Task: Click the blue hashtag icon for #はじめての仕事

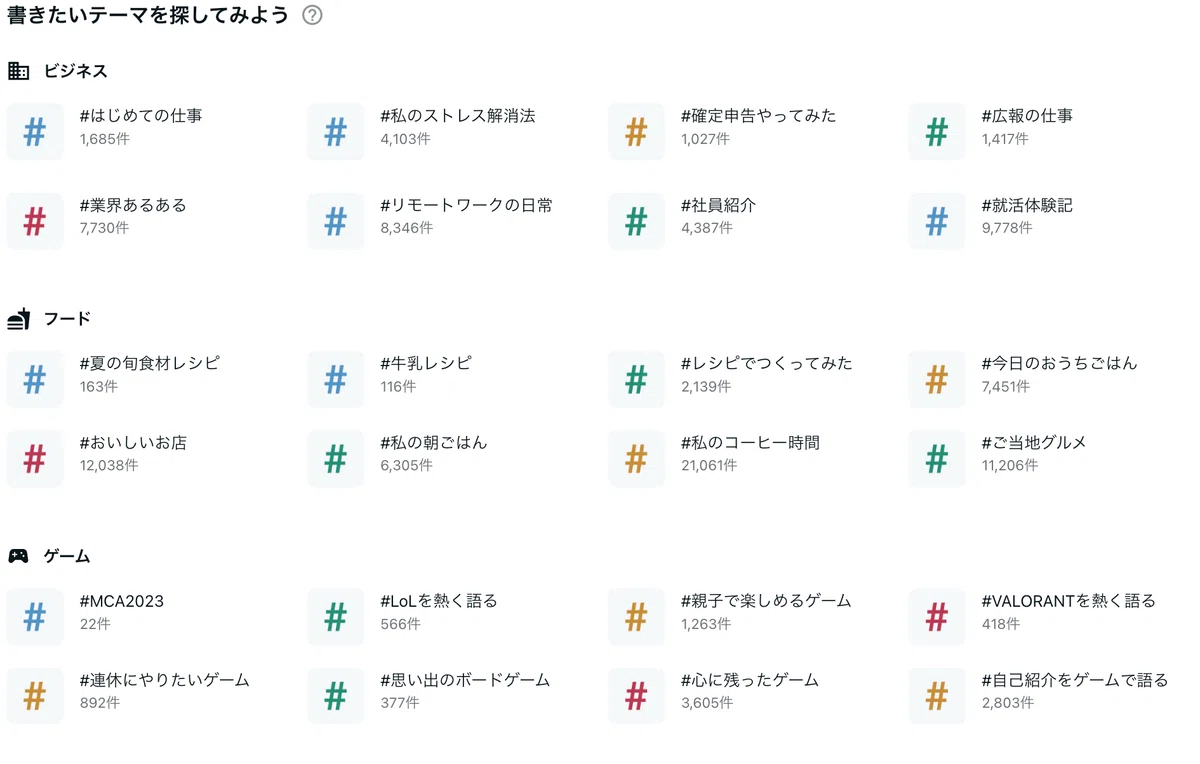Action: tap(35, 132)
